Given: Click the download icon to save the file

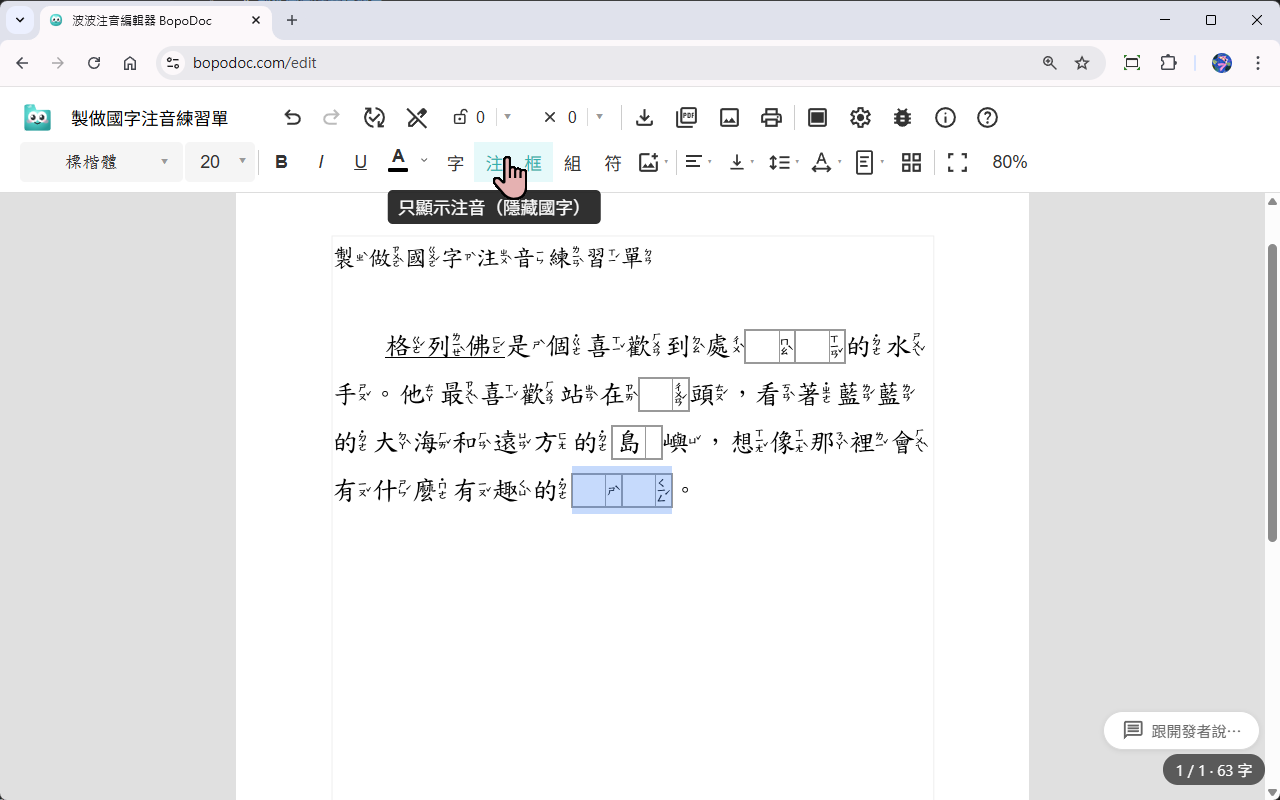Looking at the screenshot, I should [x=644, y=117].
